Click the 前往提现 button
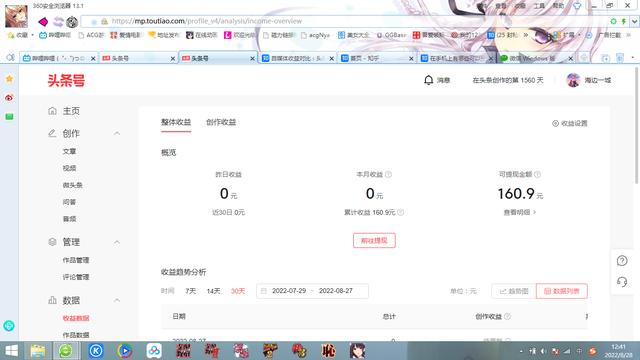Viewport: 640px width, 360px height. point(374,240)
